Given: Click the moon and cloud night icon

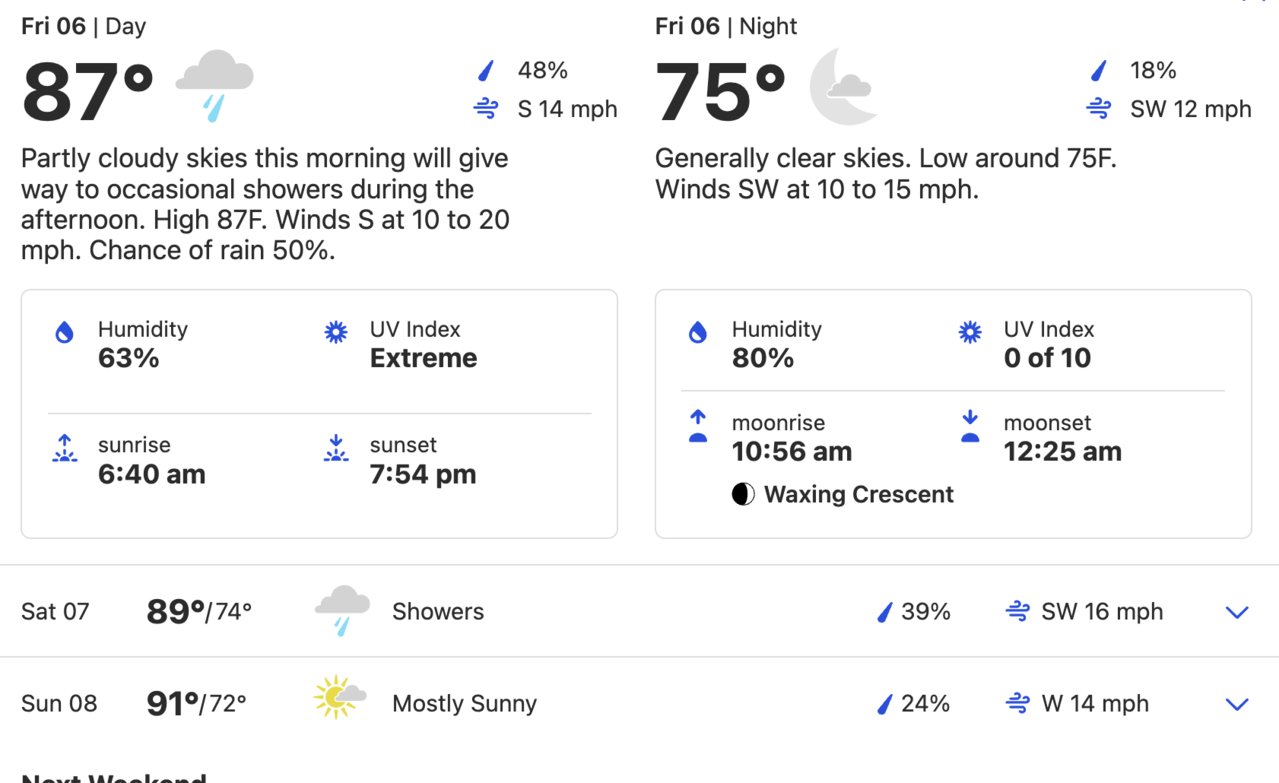Looking at the screenshot, I should tap(844, 87).
